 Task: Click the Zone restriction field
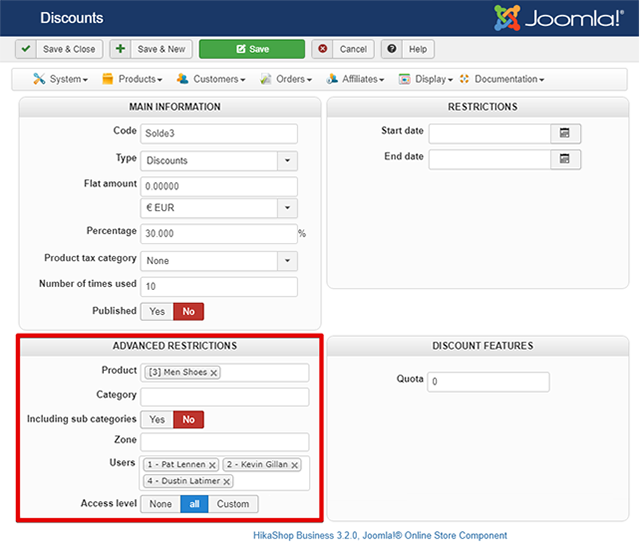point(224,442)
